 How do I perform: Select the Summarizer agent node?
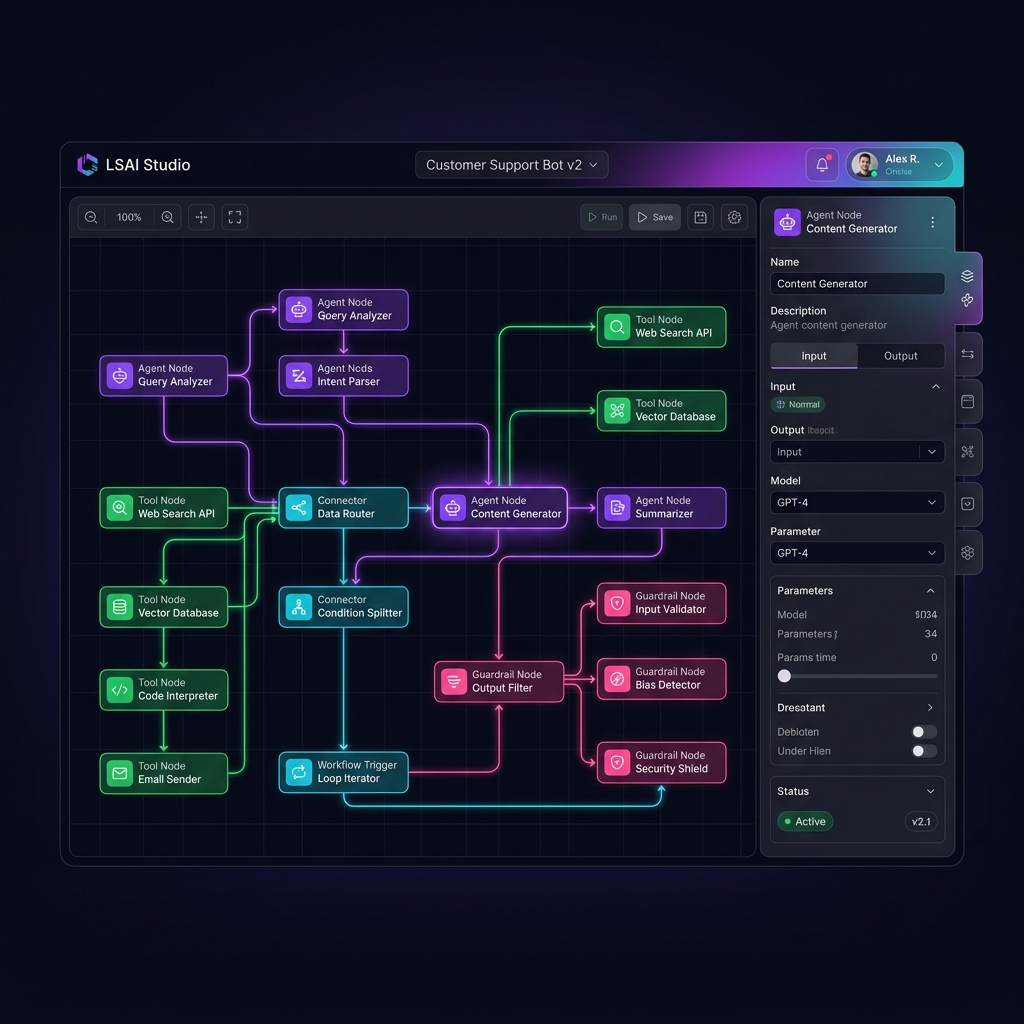(x=662, y=507)
